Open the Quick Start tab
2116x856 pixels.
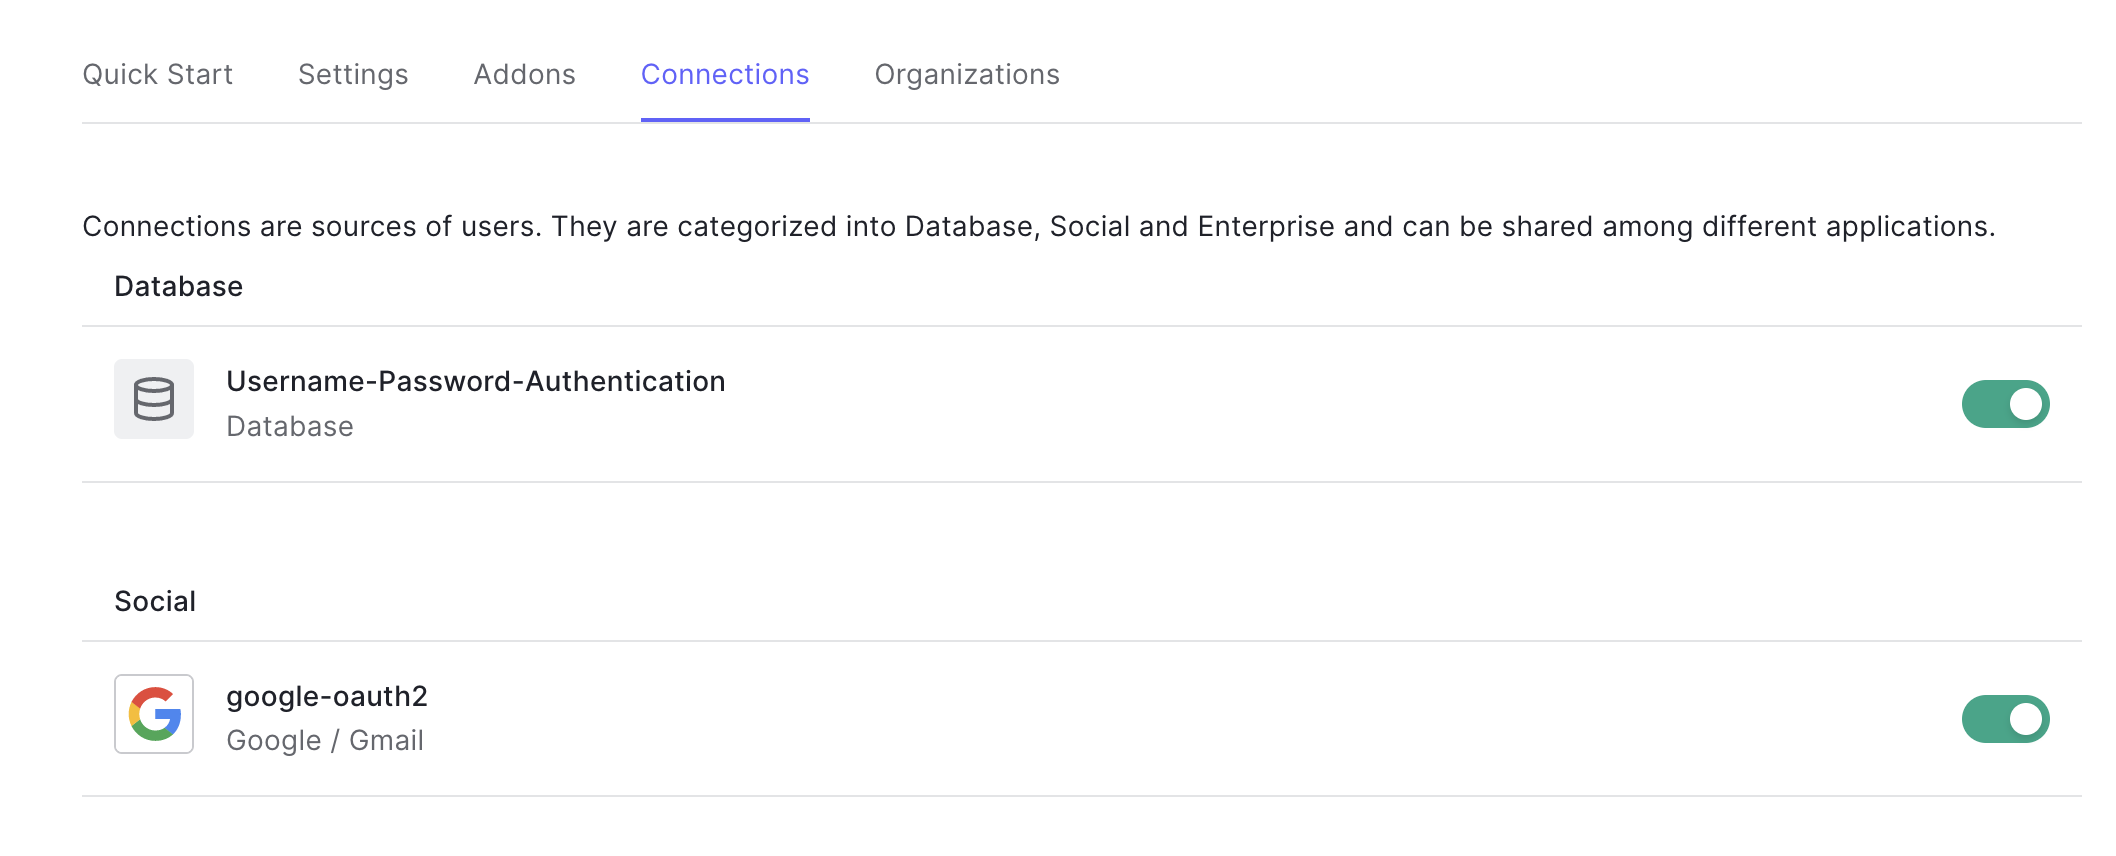(157, 75)
